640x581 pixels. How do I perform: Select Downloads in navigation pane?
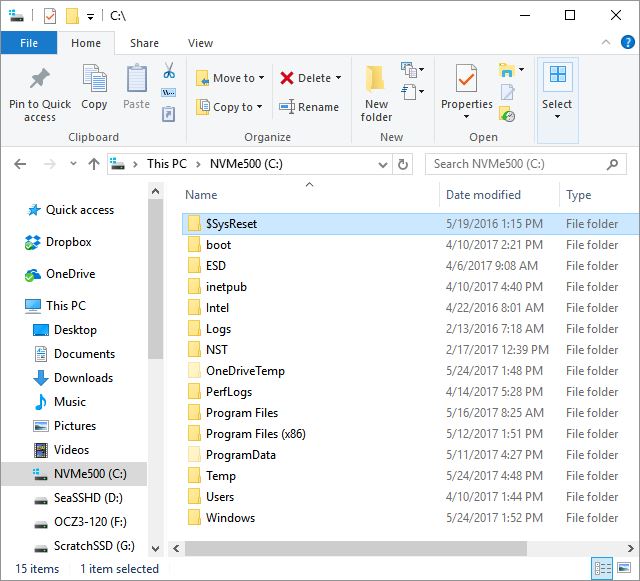click(73, 378)
